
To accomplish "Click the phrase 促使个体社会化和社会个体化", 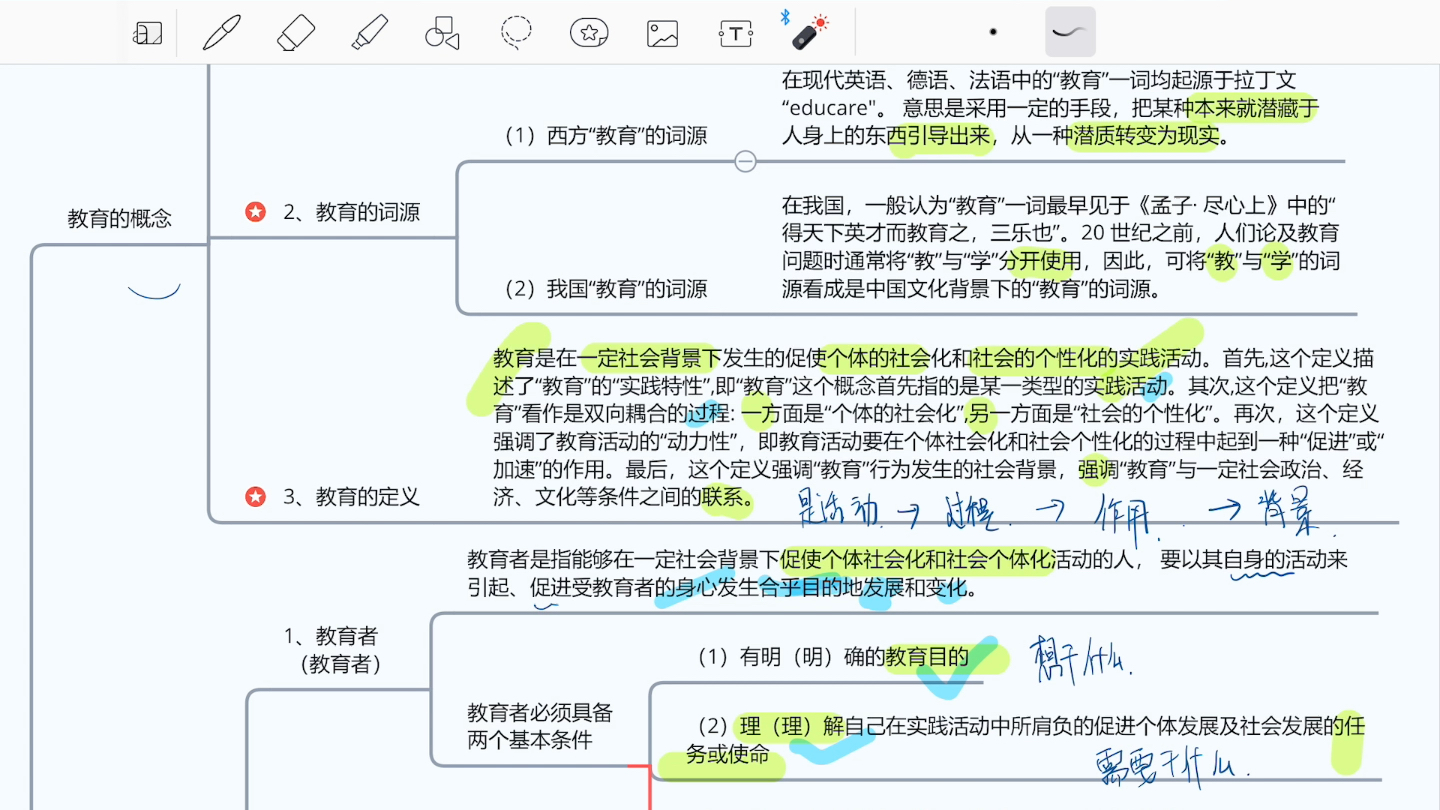I will [917, 560].
